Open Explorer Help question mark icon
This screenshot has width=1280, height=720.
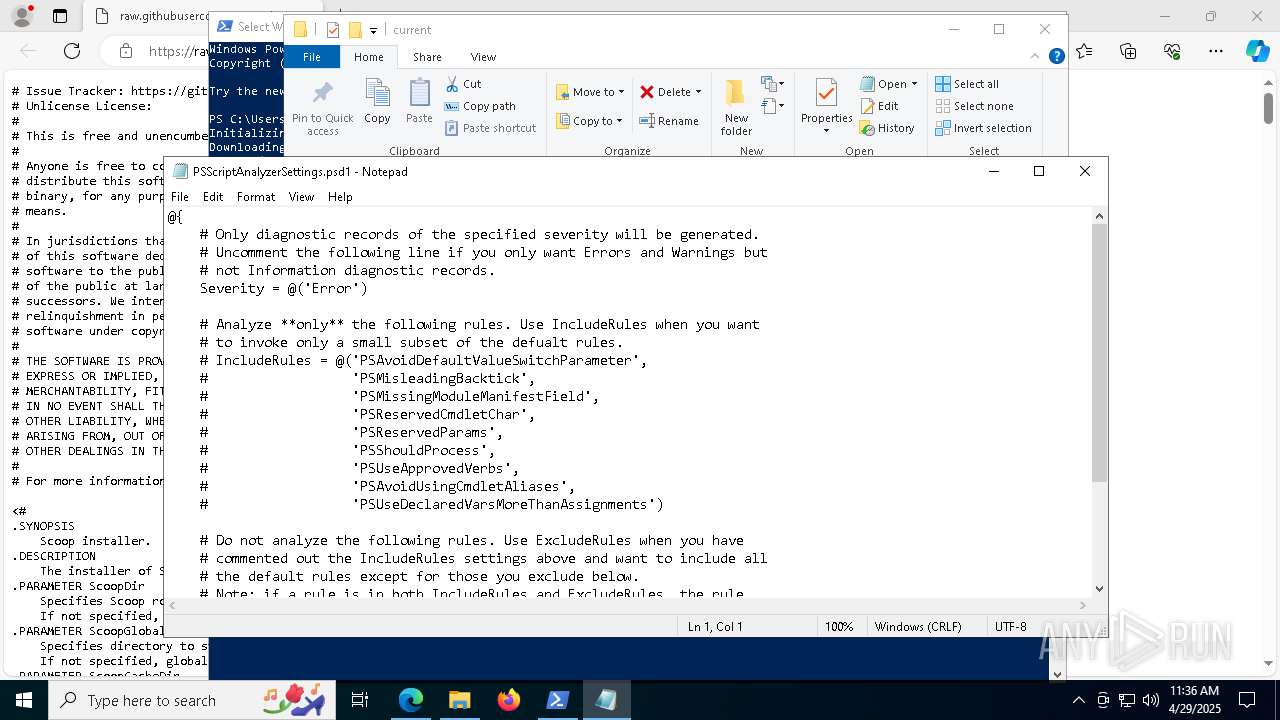[1056, 57]
